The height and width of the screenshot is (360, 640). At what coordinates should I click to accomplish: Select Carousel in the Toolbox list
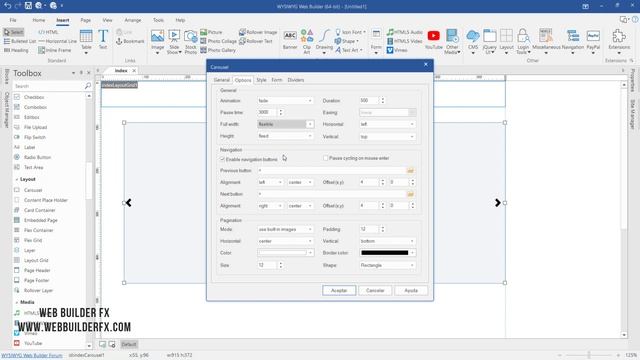33,190
